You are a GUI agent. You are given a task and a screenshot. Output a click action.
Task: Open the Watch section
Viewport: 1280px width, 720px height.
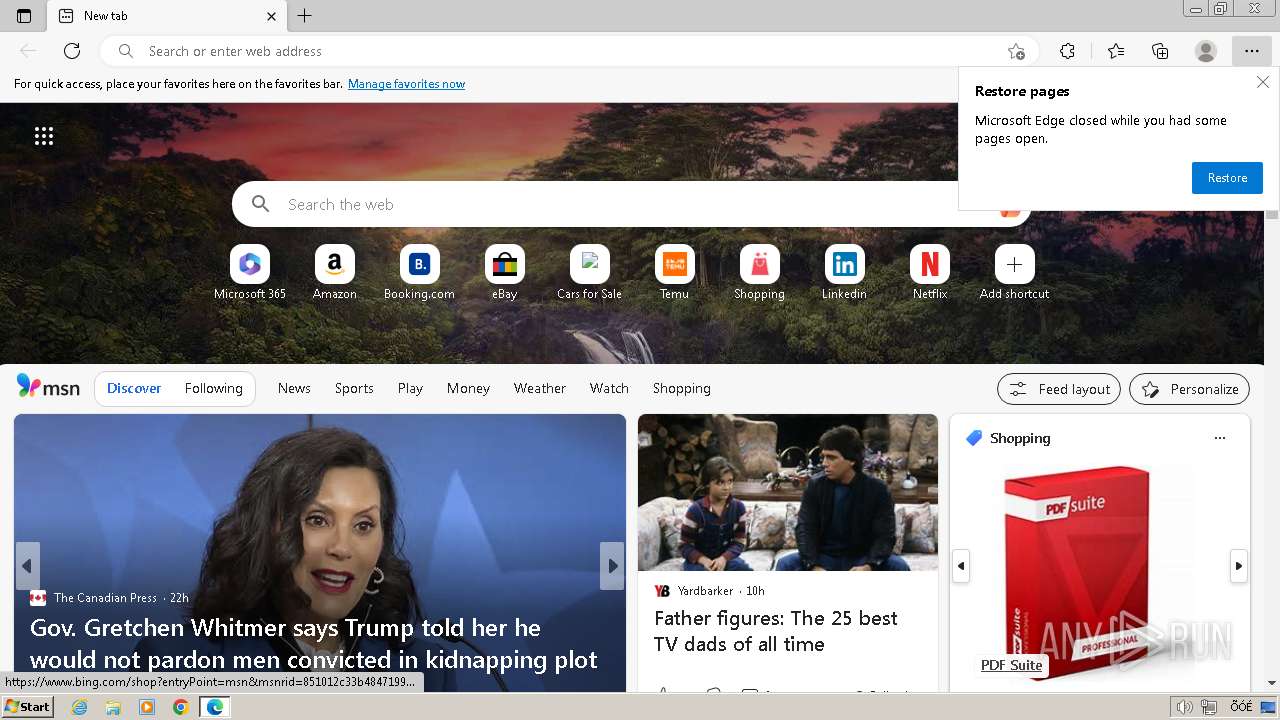(609, 388)
